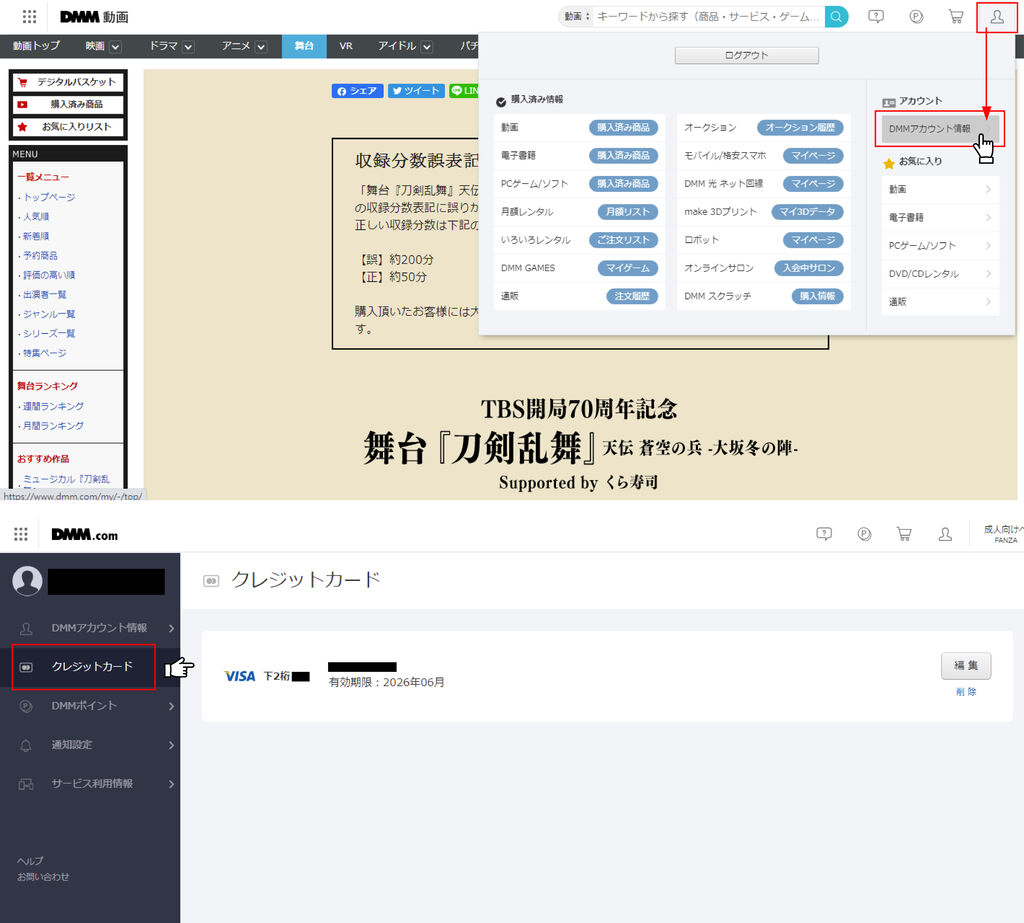Click the DMM.com logo
The height and width of the screenshot is (923, 1024).
coord(85,535)
